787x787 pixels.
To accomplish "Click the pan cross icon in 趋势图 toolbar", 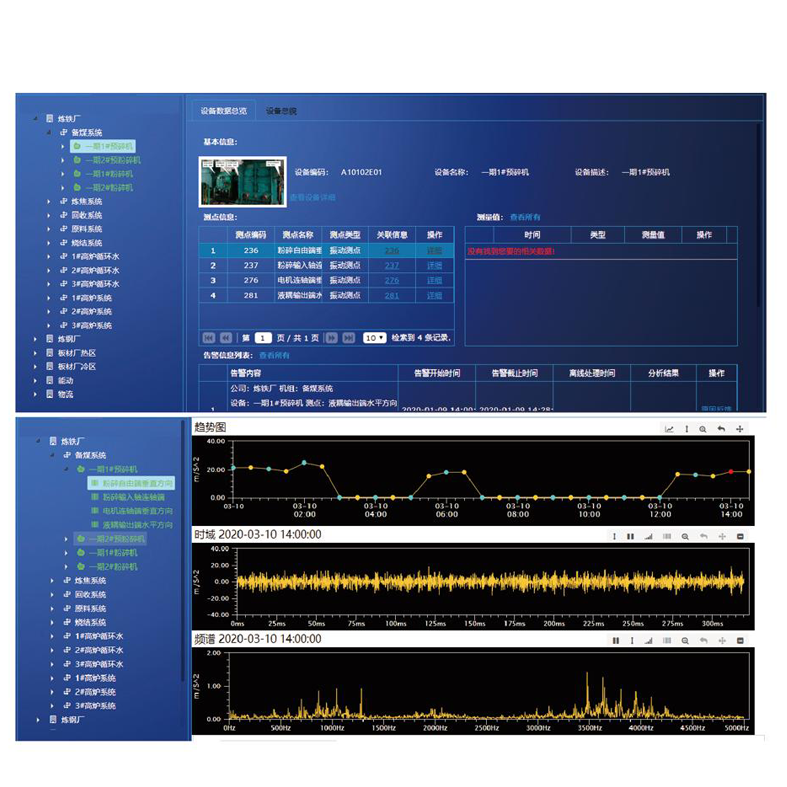I will (740, 428).
